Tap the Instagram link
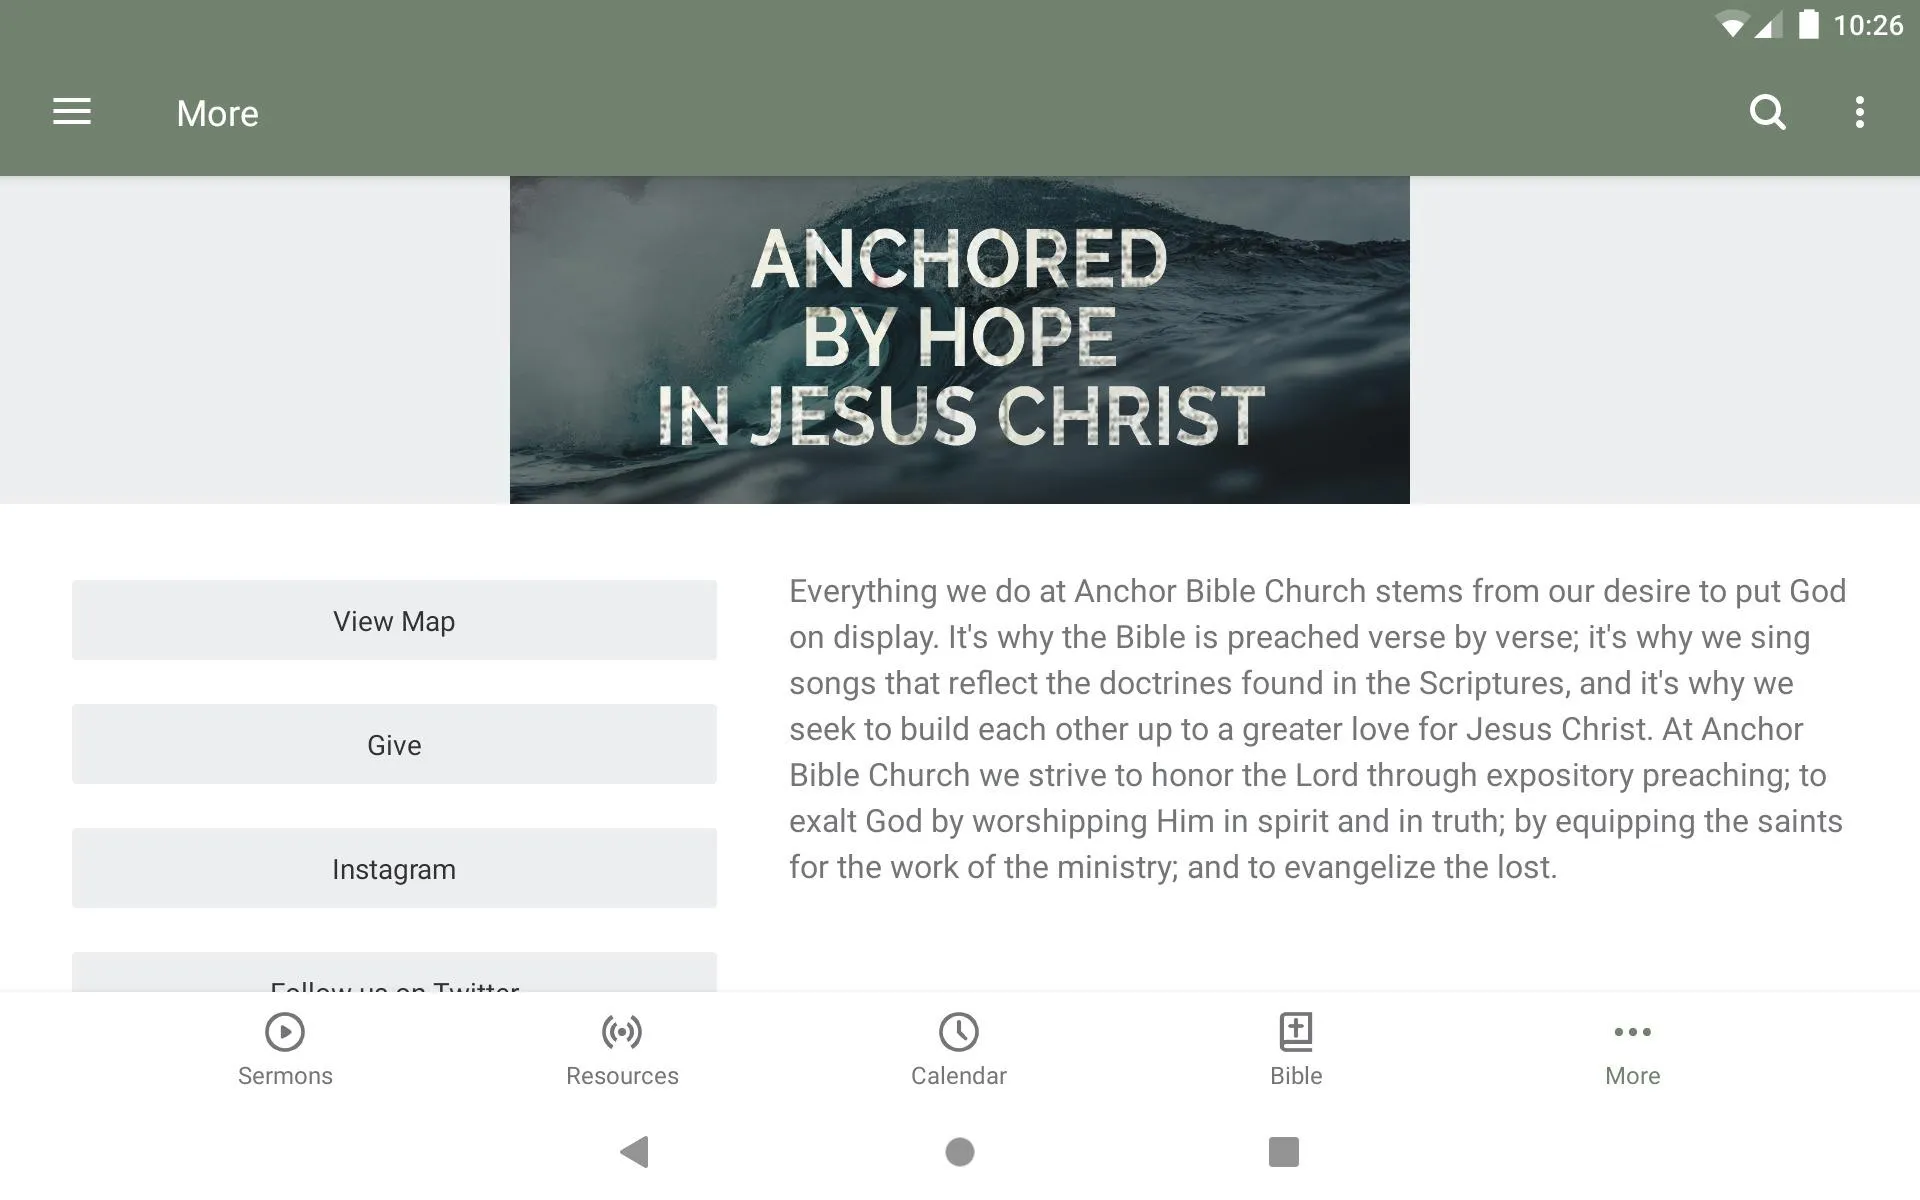Image resolution: width=1920 pixels, height=1200 pixels. 393,868
